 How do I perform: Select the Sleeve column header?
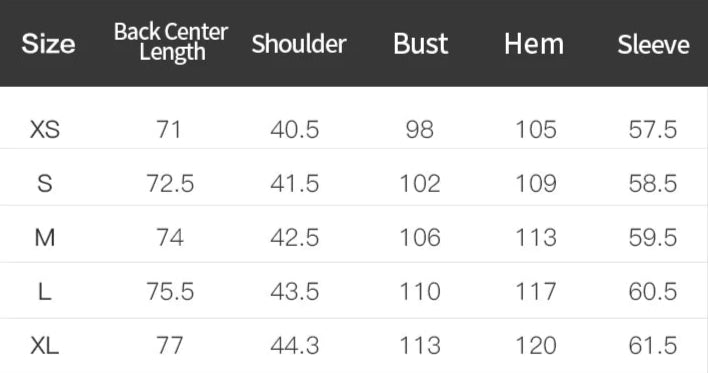click(x=653, y=45)
